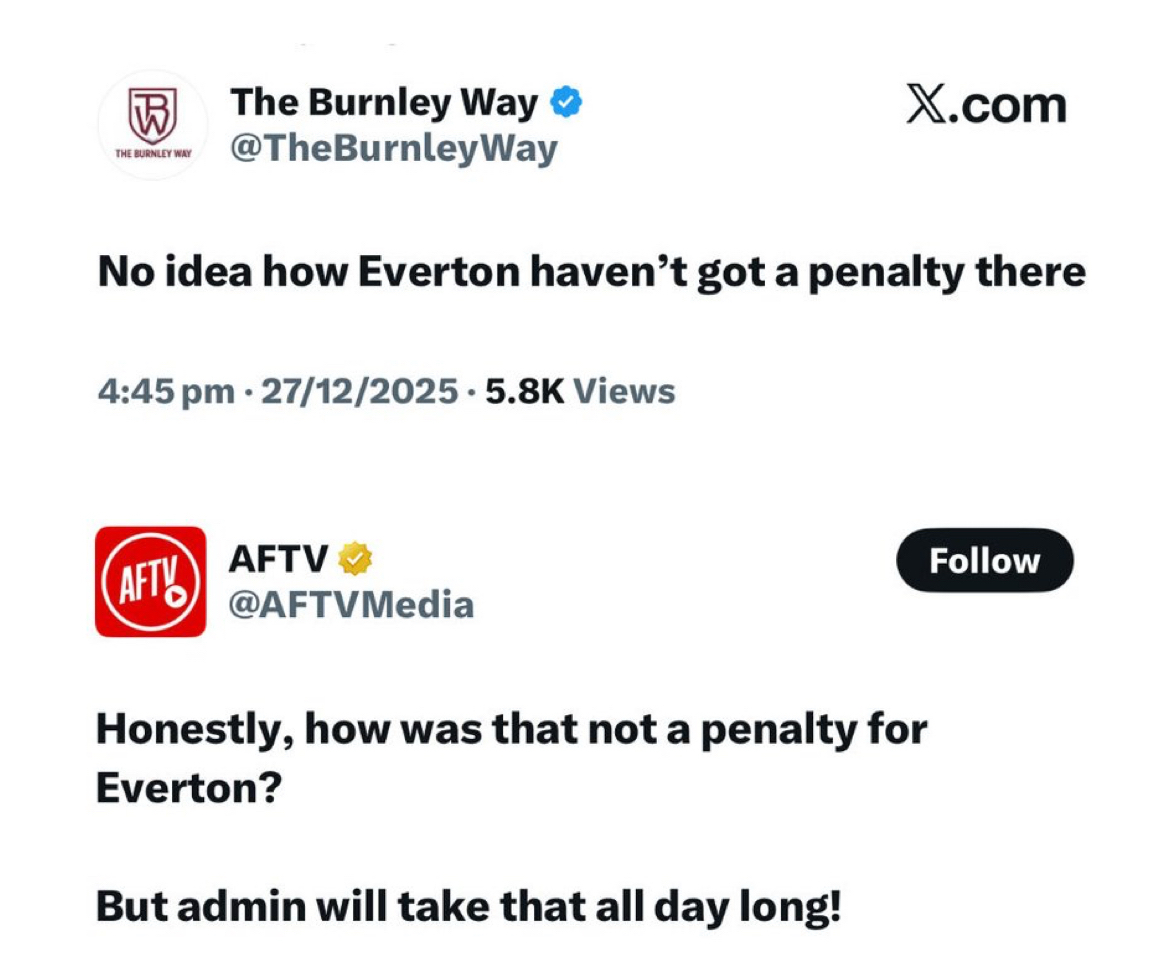The height and width of the screenshot is (971, 1170).
Task: Click the word "Everton?" in AFTV's post
Action: [x=189, y=788]
